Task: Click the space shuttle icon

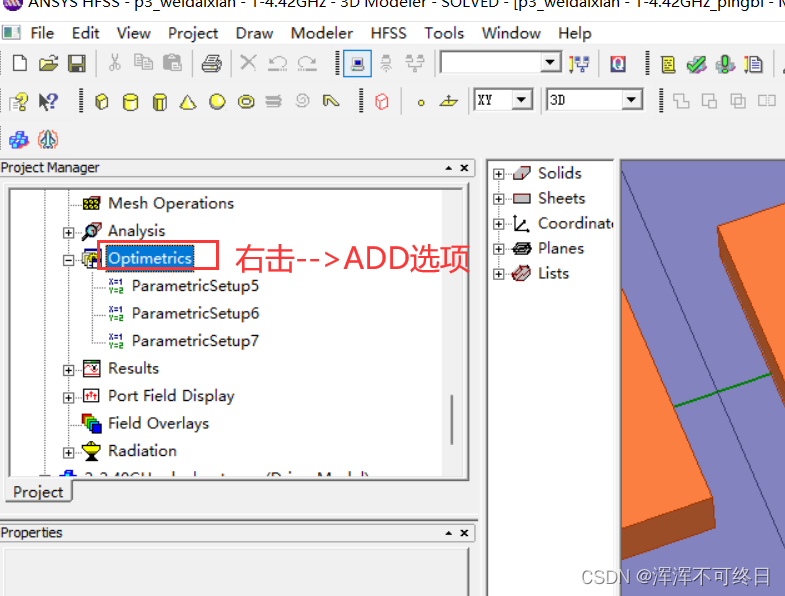Action: tap(48, 139)
